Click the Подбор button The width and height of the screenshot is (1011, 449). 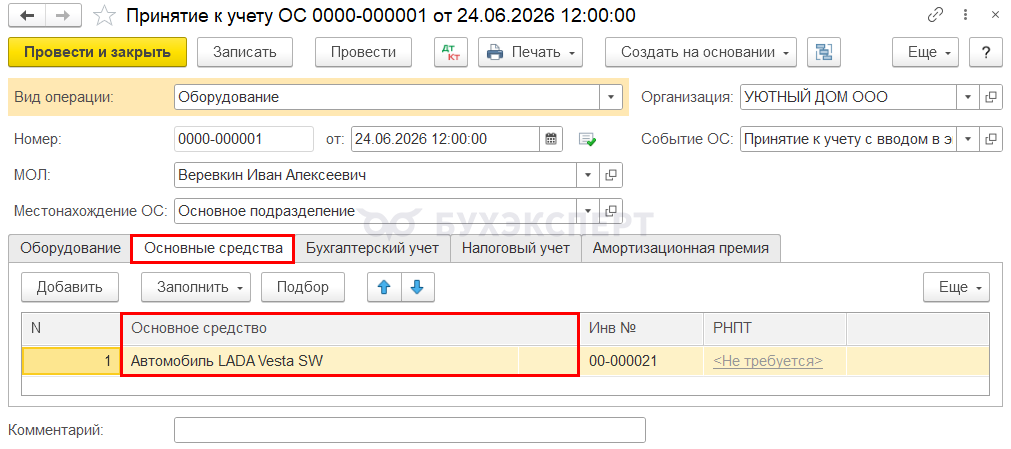coord(302,287)
